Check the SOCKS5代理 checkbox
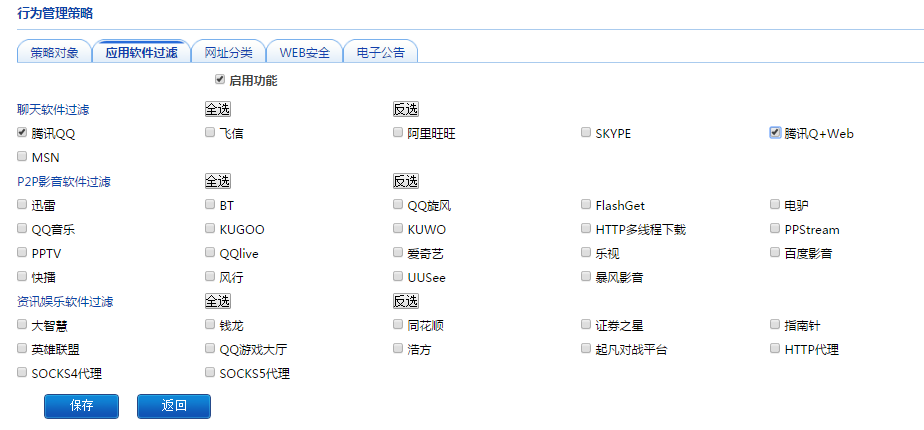 click(210, 372)
